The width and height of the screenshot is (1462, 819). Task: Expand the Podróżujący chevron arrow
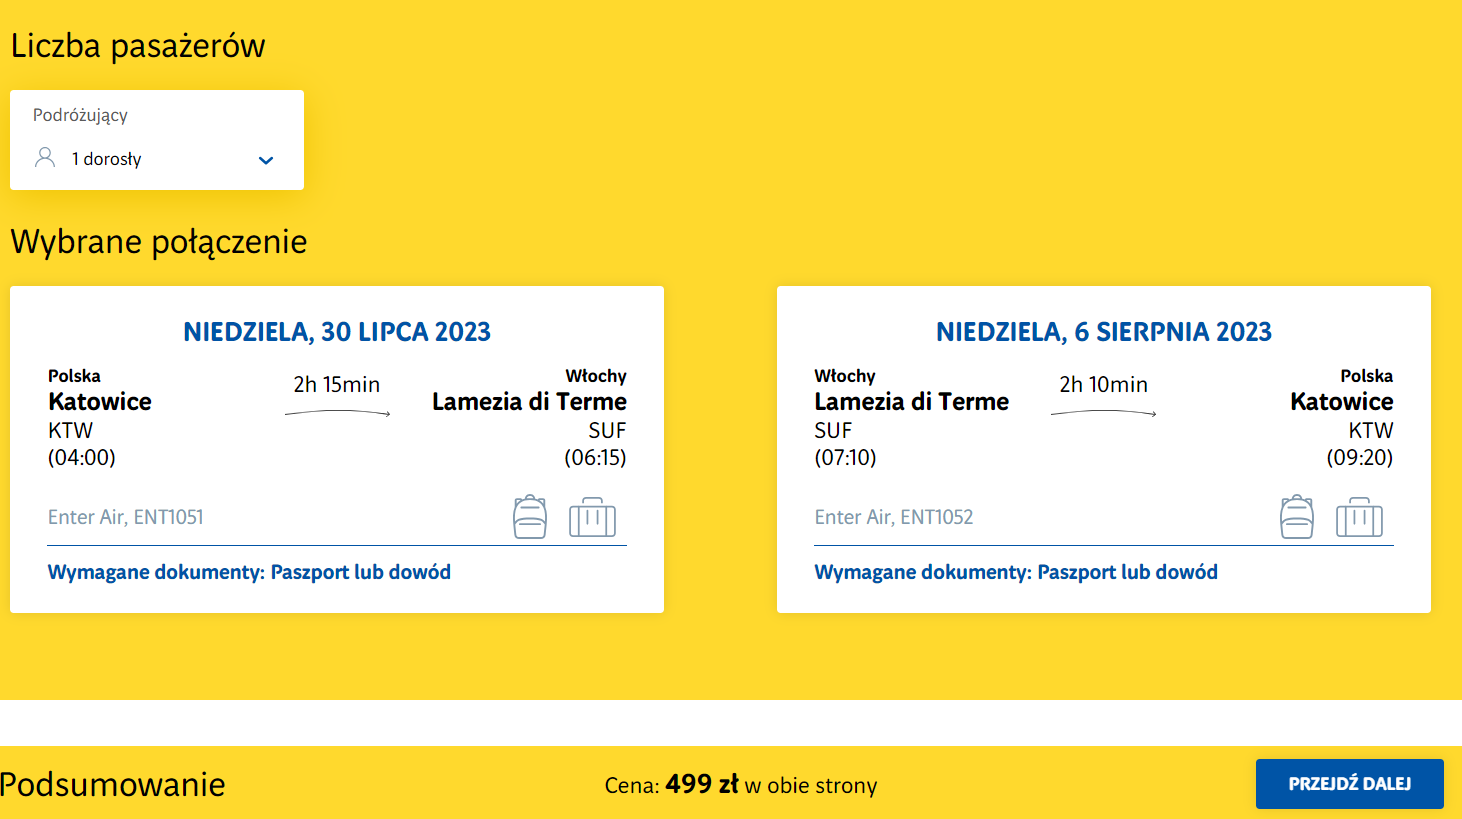point(266,160)
